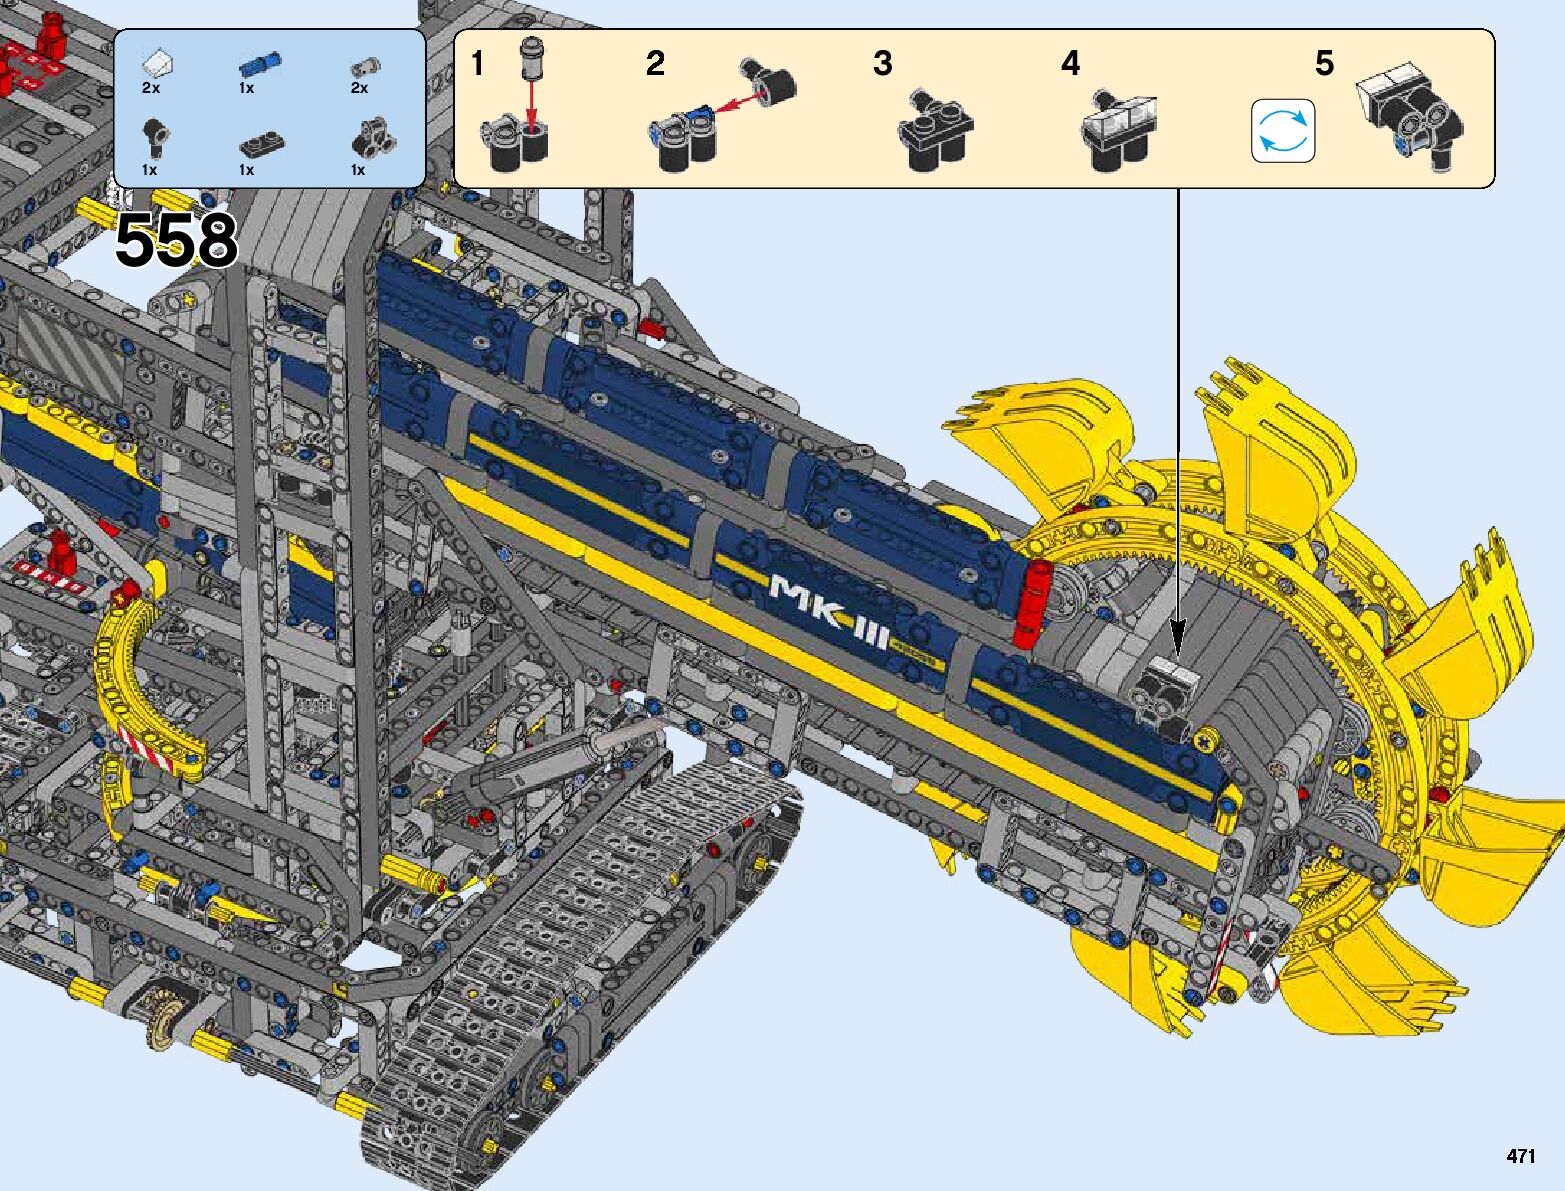Click the installed white-topped sub-assembly on boom
1565x1191 pixels.
(1167, 692)
